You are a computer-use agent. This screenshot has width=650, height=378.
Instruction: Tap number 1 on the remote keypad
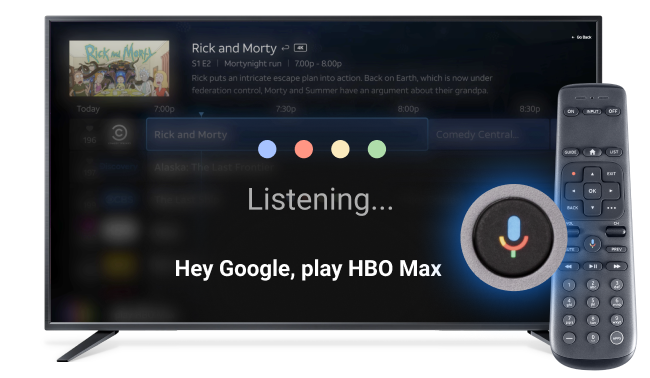[569, 285]
